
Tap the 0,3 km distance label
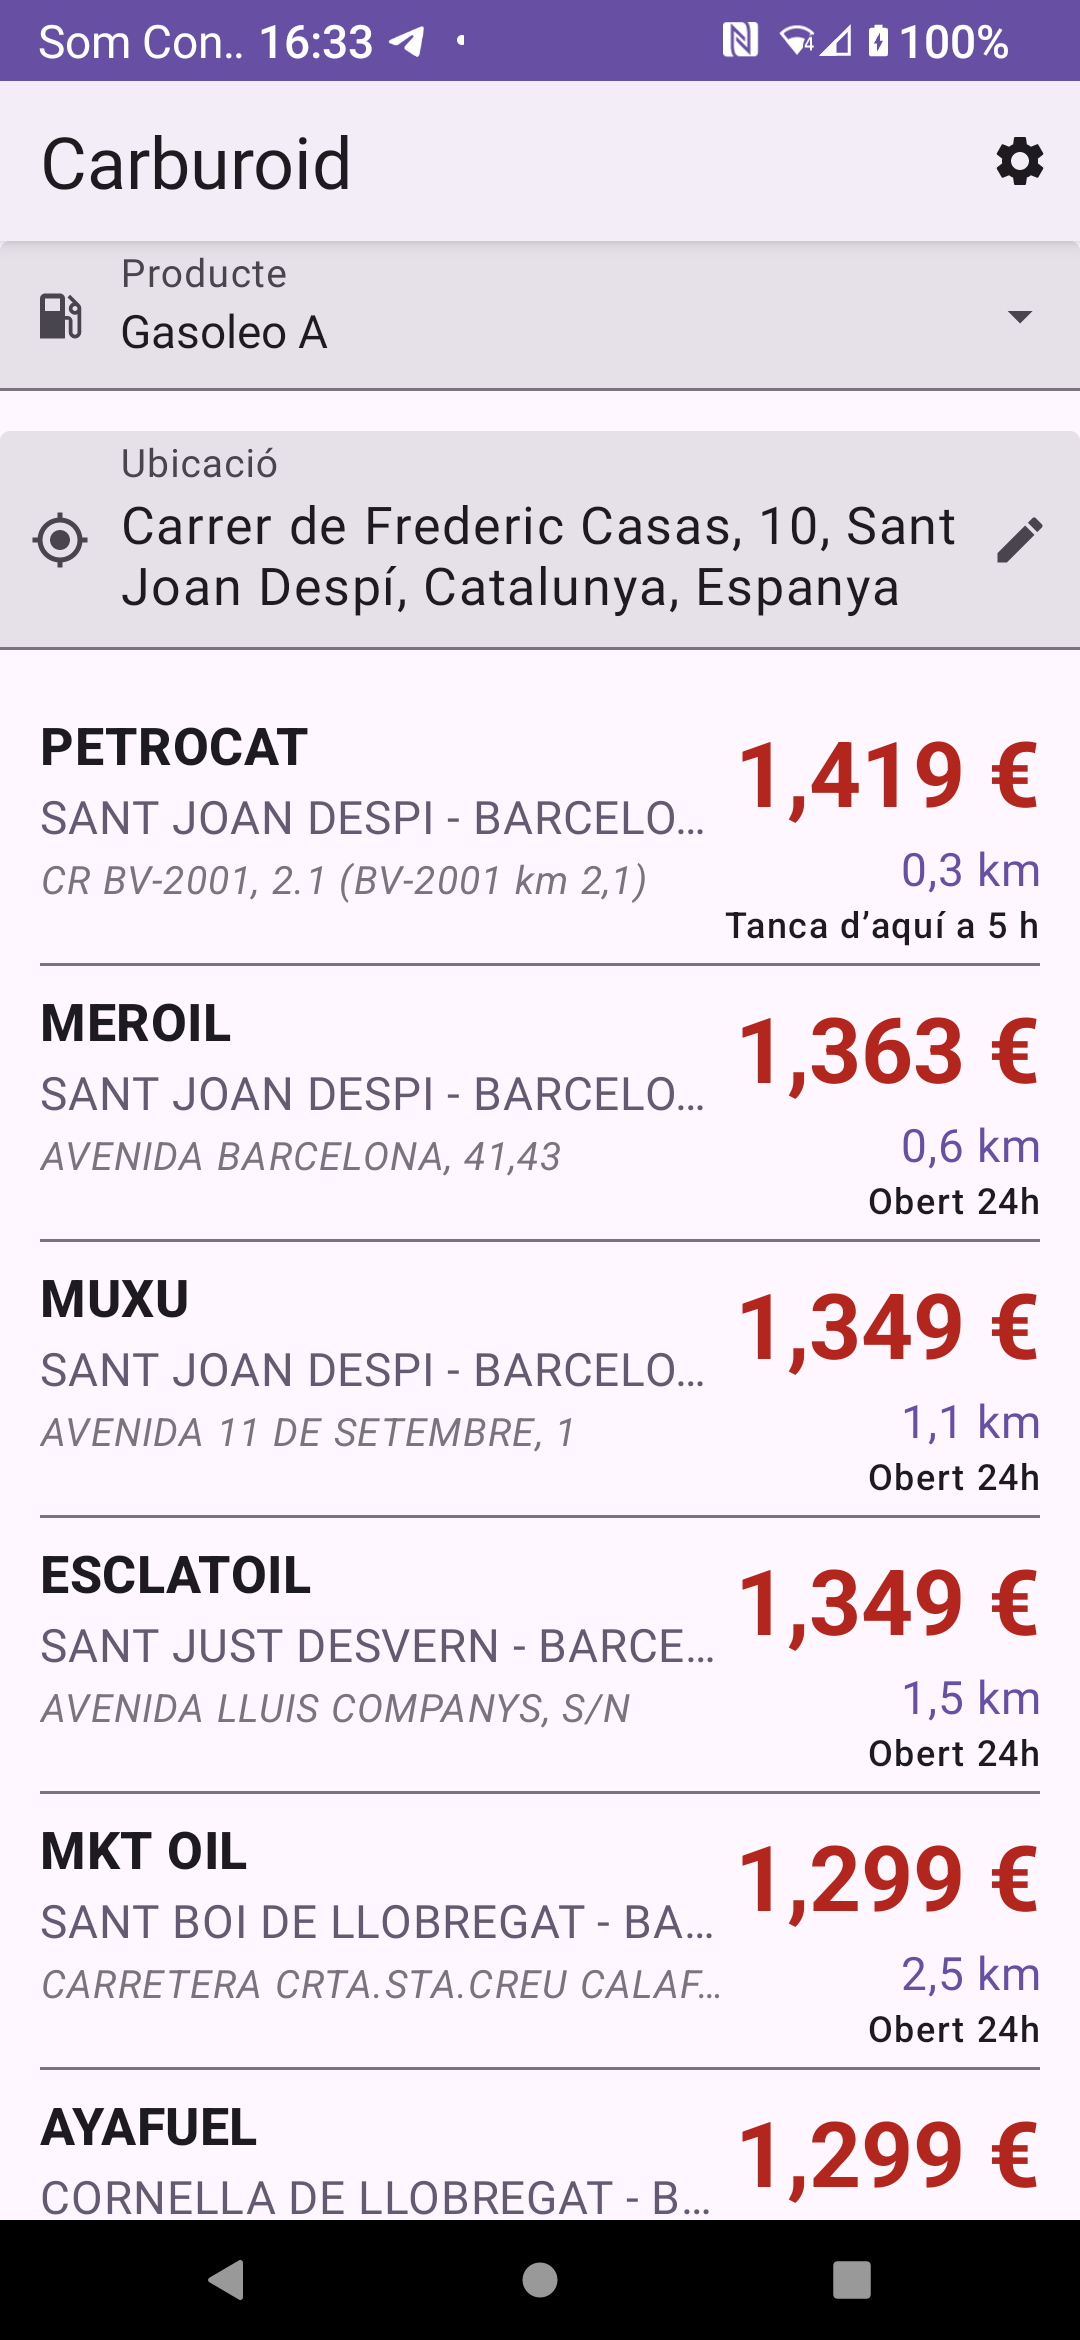pos(970,871)
